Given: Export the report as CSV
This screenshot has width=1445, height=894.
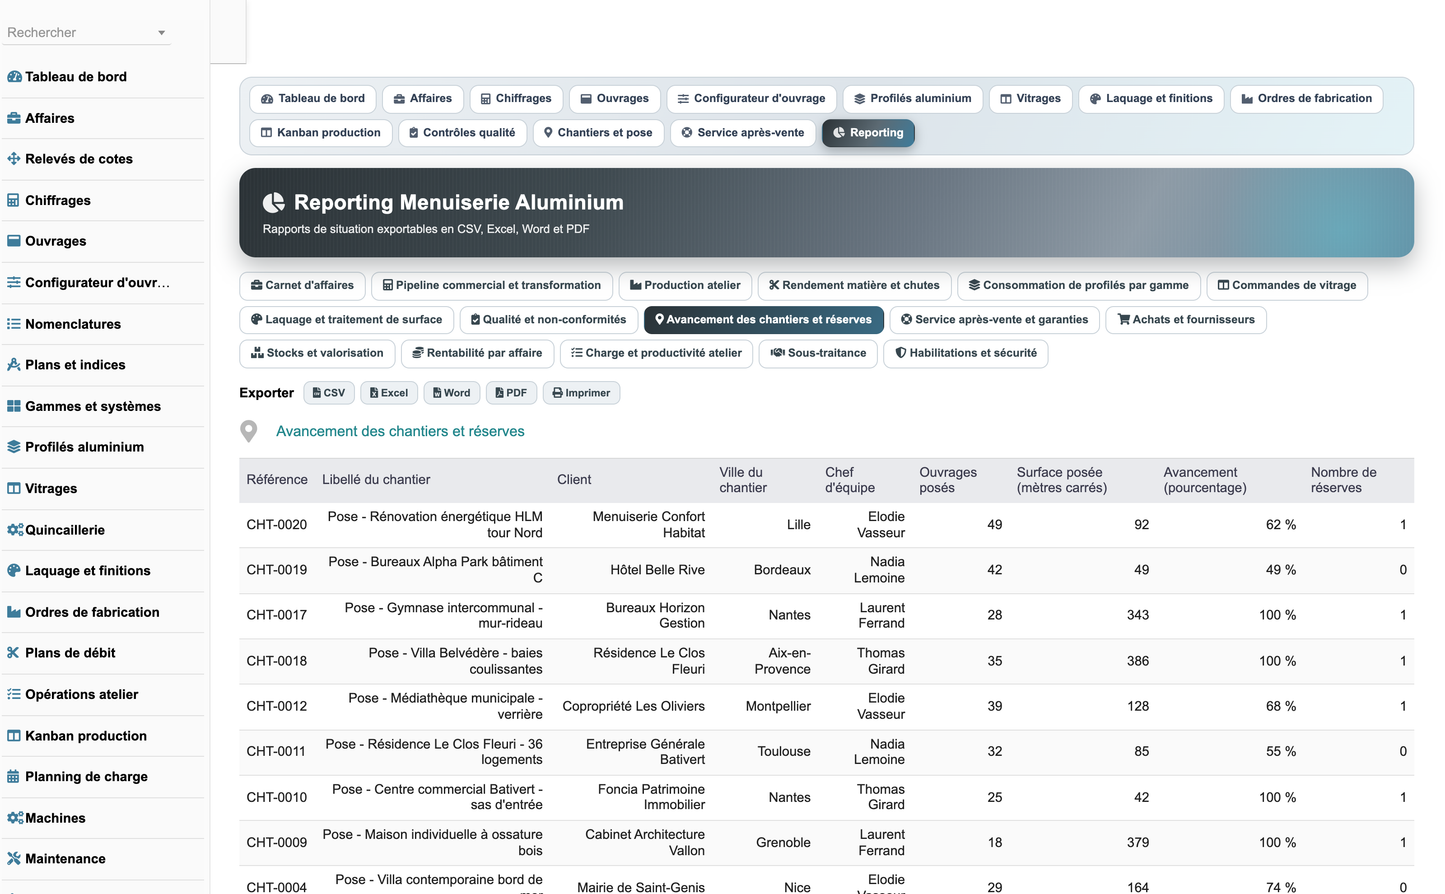Looking at the screenshot, I should click(x=329, y=393).
